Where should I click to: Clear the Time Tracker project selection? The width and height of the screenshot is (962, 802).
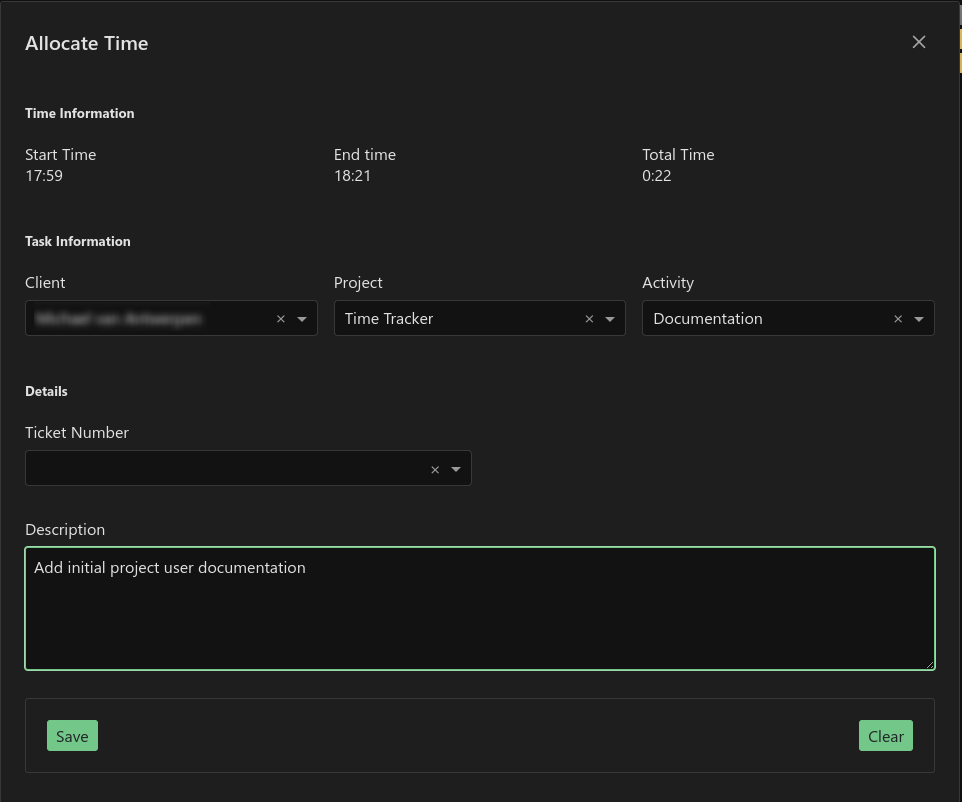pyautogui.click(x=589, y=318)
